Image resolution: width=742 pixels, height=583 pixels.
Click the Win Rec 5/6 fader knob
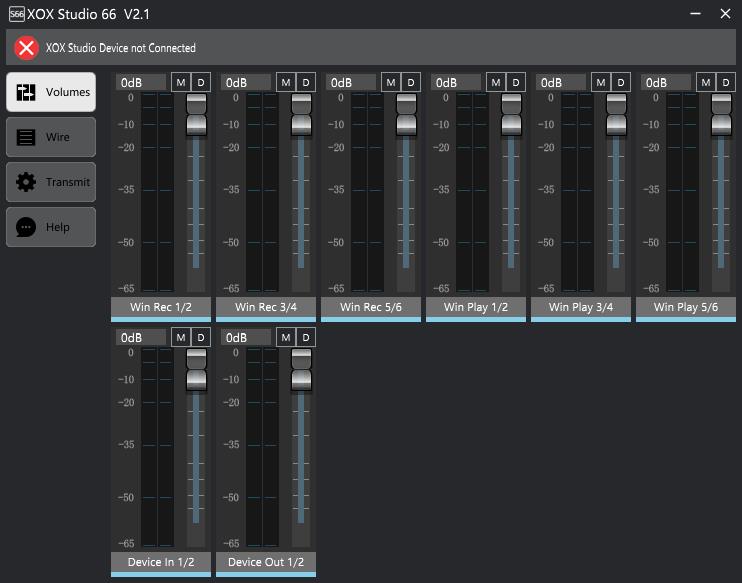[x=406, y=115]
